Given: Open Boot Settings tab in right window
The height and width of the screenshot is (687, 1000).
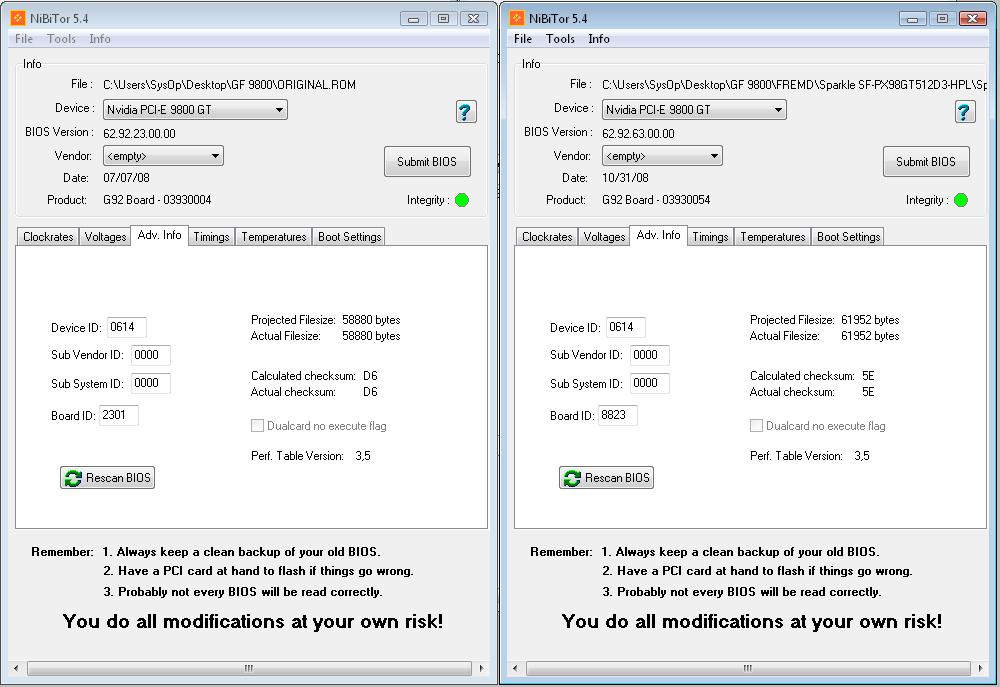Looking at the screenshot, I should [x=848, y=237].
